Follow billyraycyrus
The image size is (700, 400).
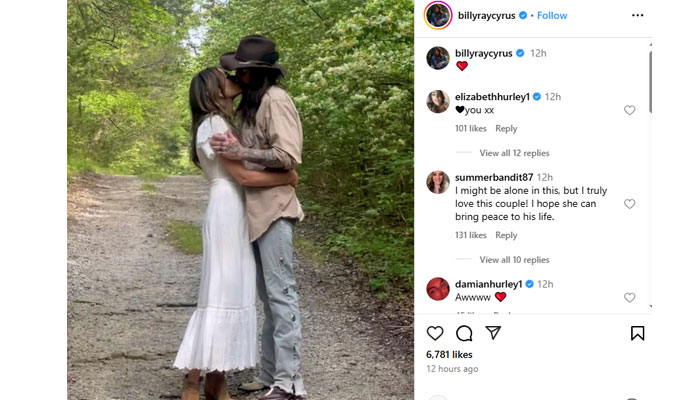coord(551,15)
